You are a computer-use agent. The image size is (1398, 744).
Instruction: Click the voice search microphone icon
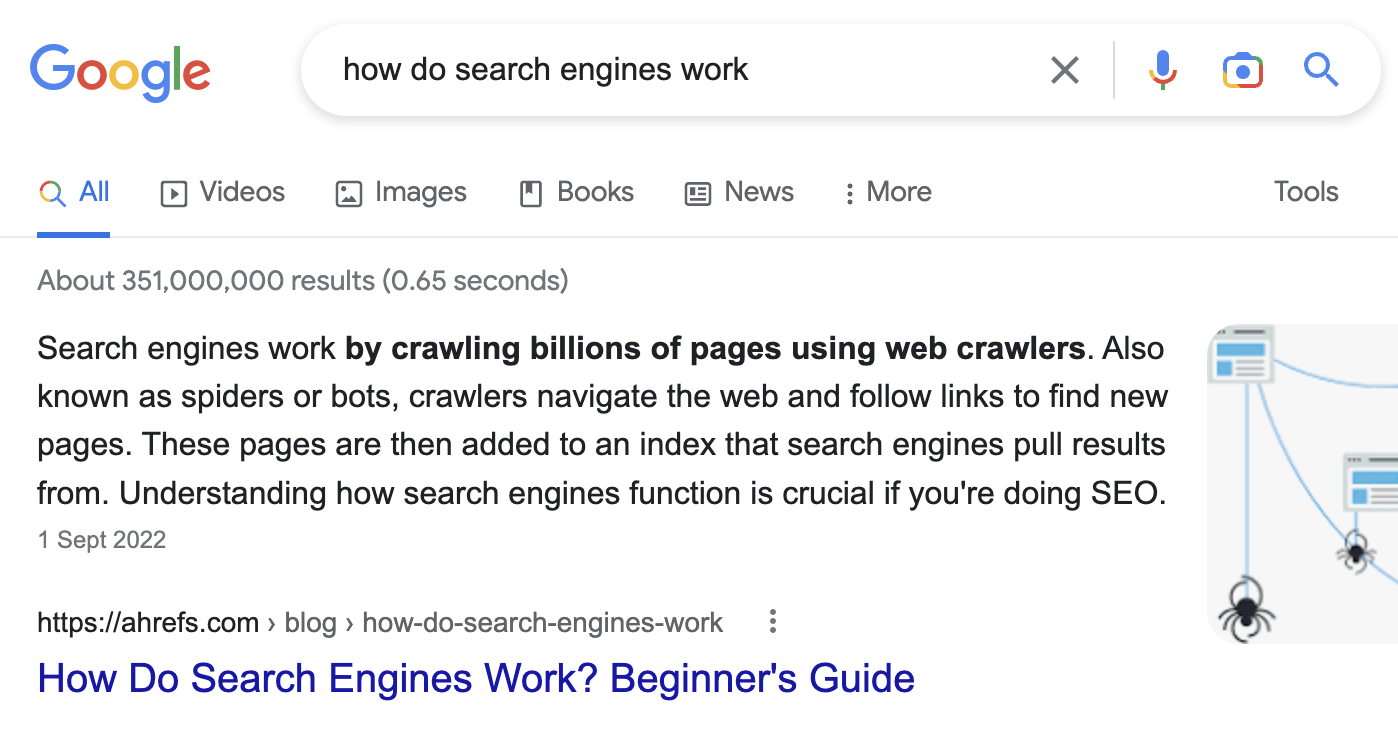click(1162, 70)
